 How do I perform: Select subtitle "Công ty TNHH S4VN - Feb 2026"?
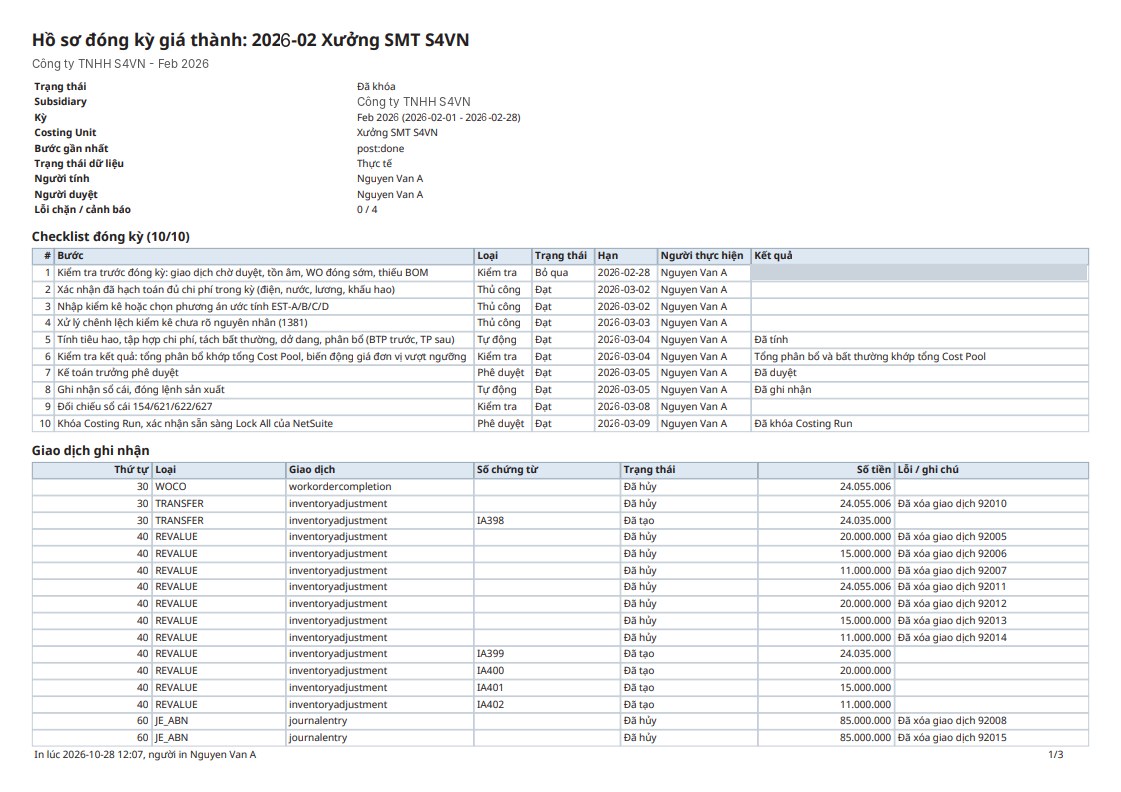point(120,64)
